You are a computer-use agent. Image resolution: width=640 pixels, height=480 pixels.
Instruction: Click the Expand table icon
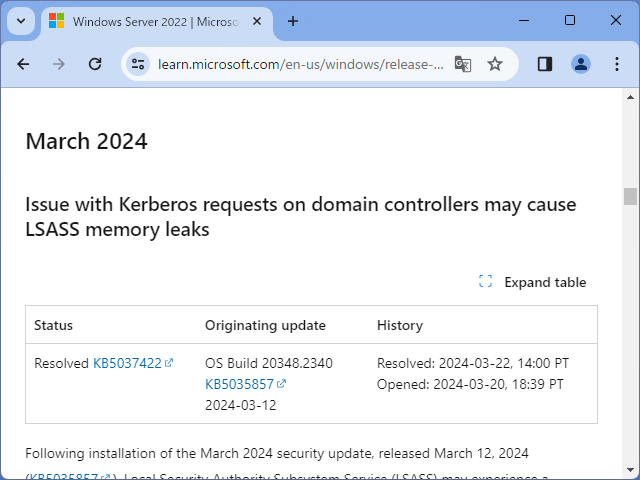click(485, 282)
